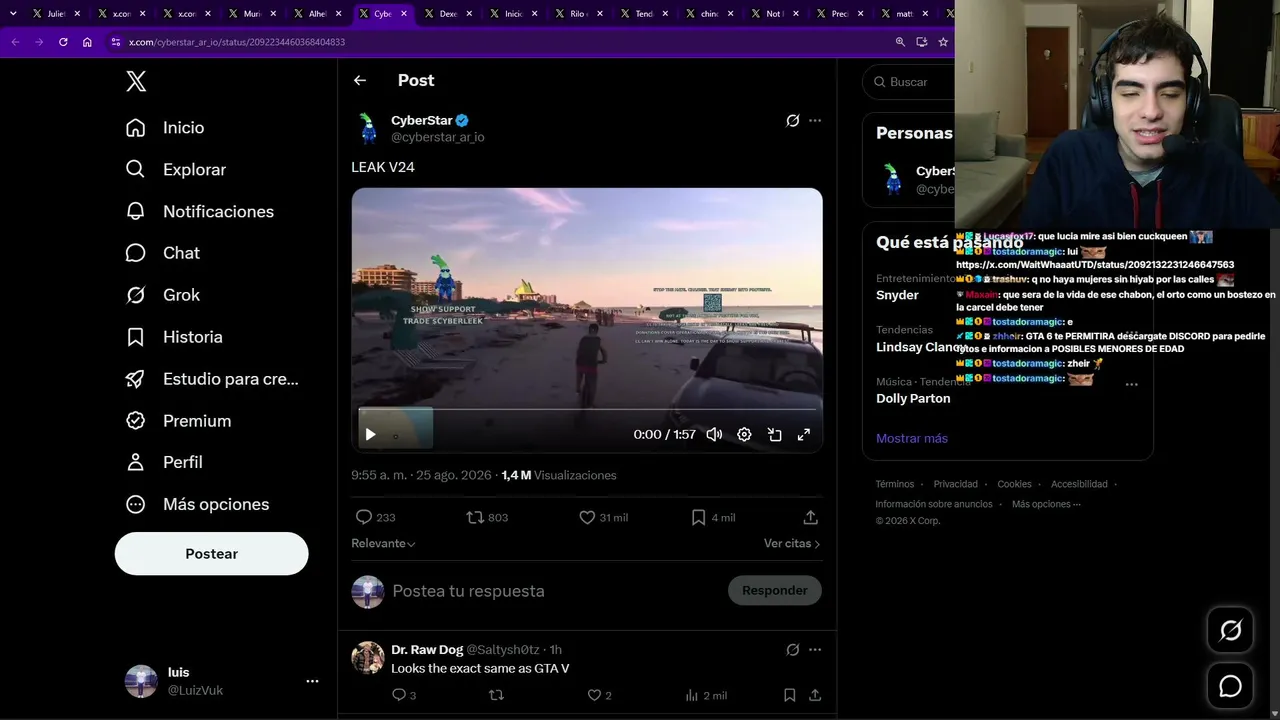Viewport: 1280px width, 720px height.
Task: Open the Accesibilidad footer link
Action: click(x=1079, y=484)
